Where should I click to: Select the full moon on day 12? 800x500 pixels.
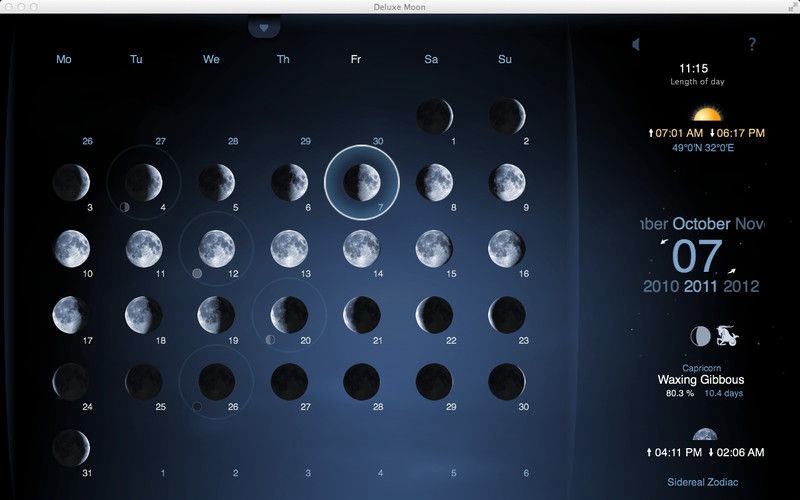tap(216, 248)
